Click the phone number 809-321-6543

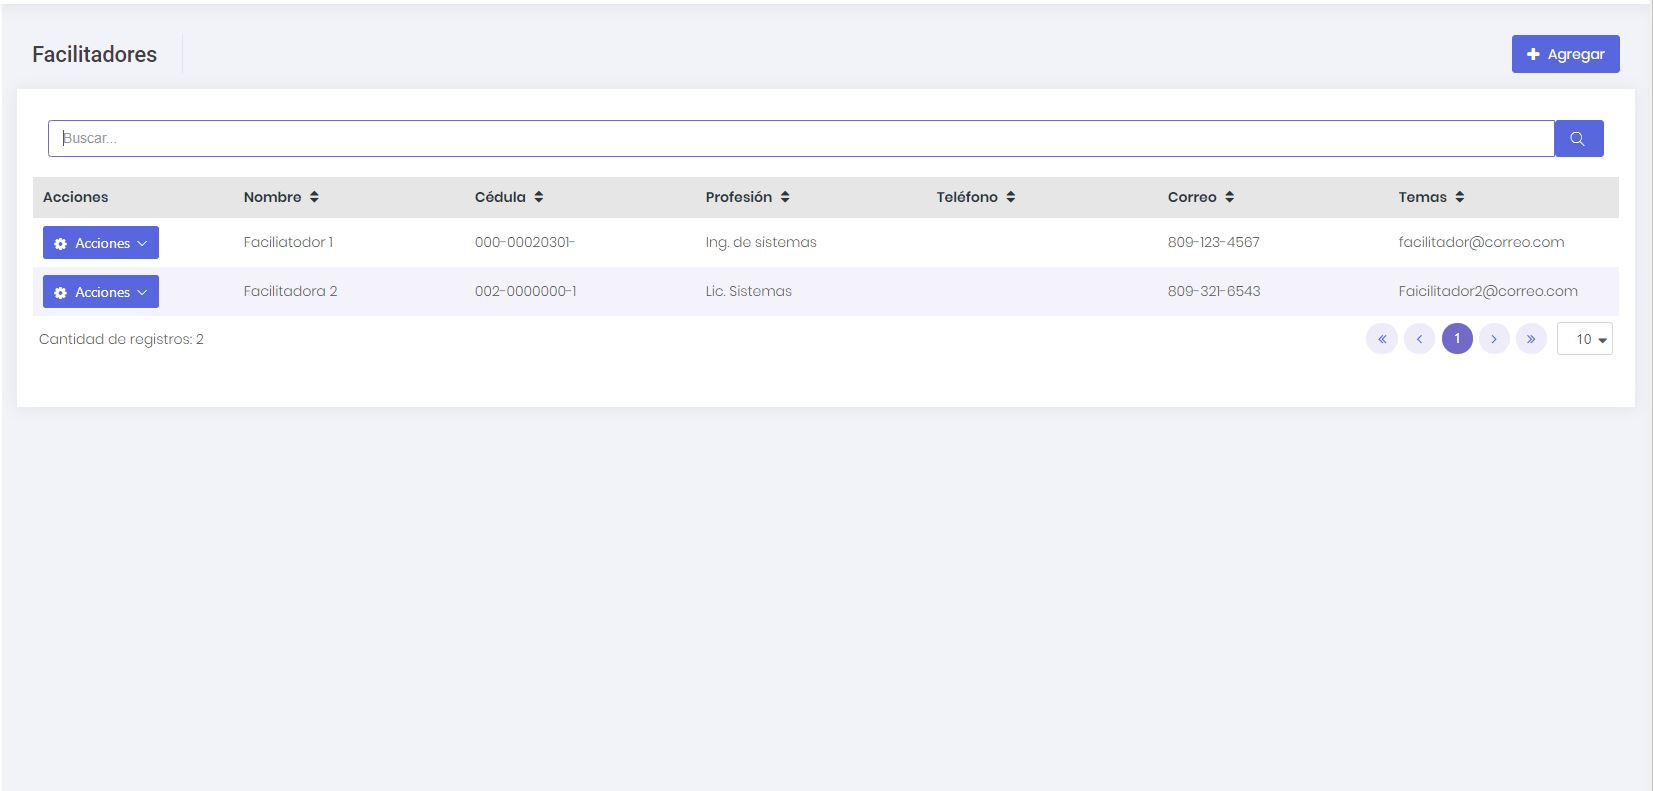(1213, 291)
